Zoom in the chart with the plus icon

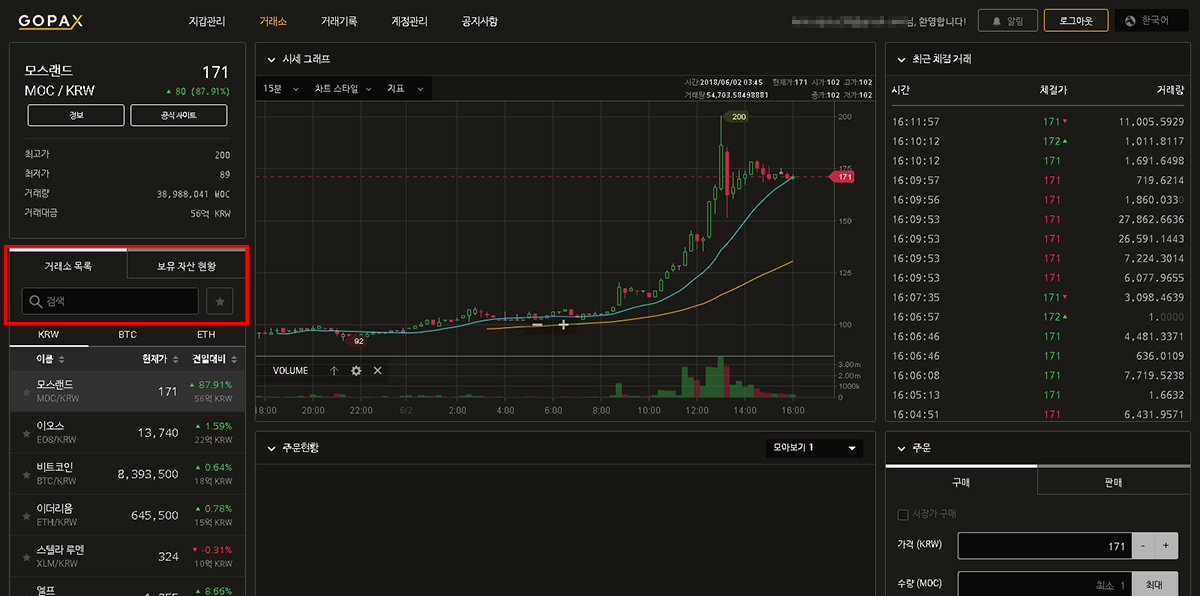point(564,324)
